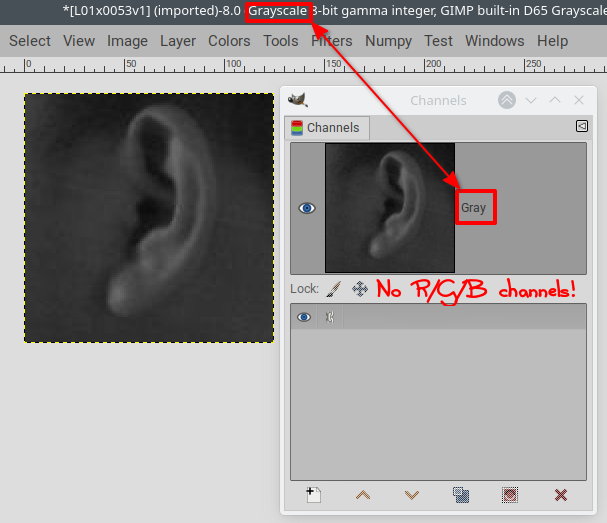
Task: Maximize the Channels window with up chevron
Action: [555, 100]
